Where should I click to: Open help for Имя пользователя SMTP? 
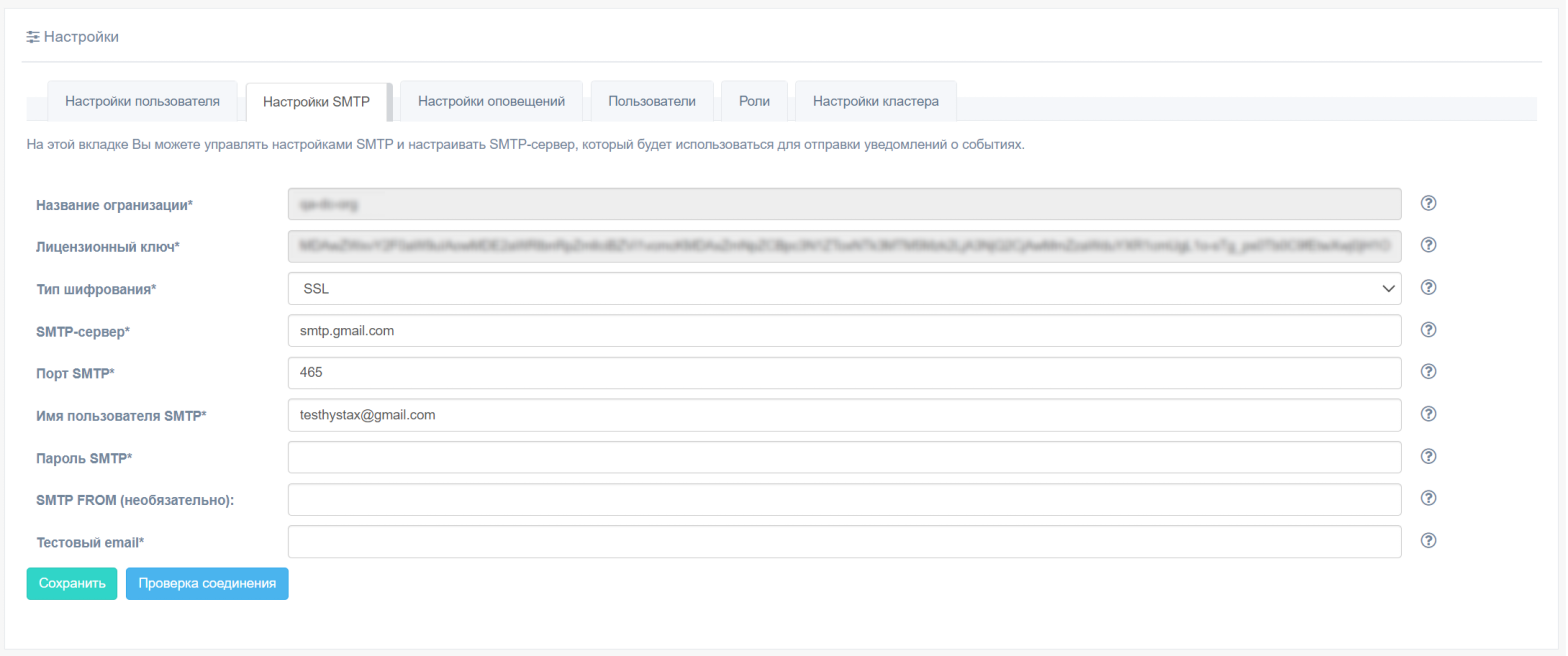coord(1429,414)
